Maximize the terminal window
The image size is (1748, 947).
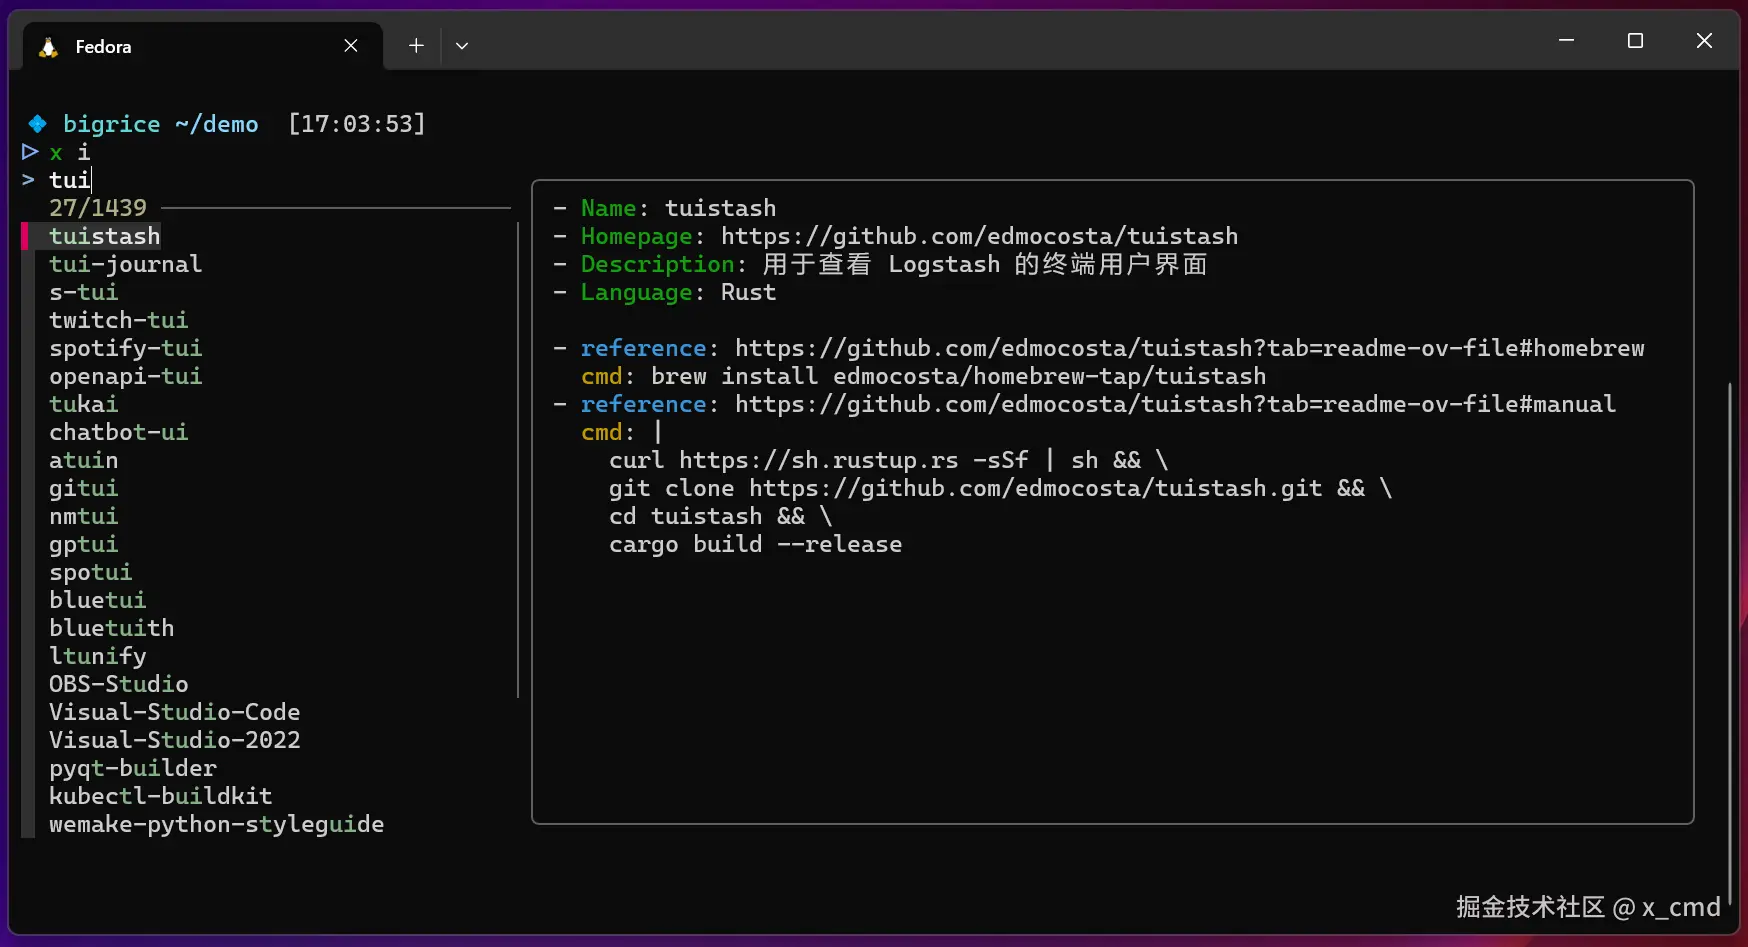point(1635,41)
